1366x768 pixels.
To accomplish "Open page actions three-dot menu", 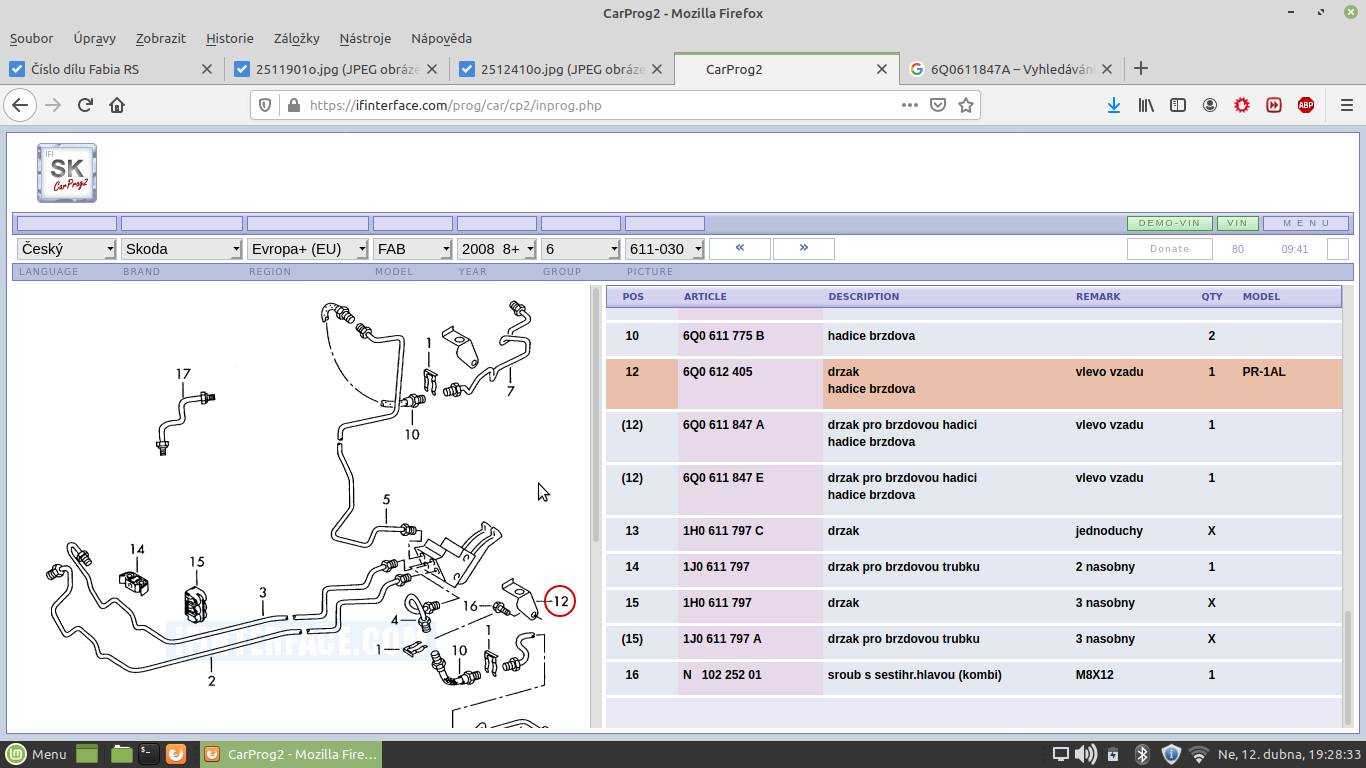I will coord(910,105).
